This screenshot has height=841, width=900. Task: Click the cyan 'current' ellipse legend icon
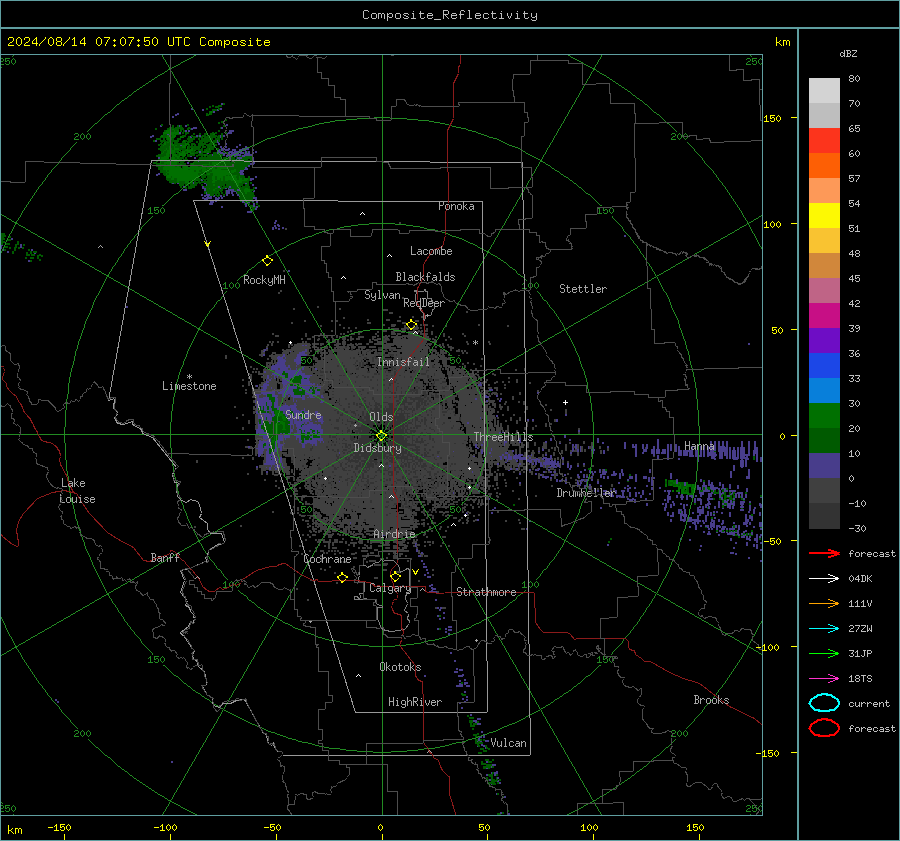pyautogui.click(x=824, y=703)
